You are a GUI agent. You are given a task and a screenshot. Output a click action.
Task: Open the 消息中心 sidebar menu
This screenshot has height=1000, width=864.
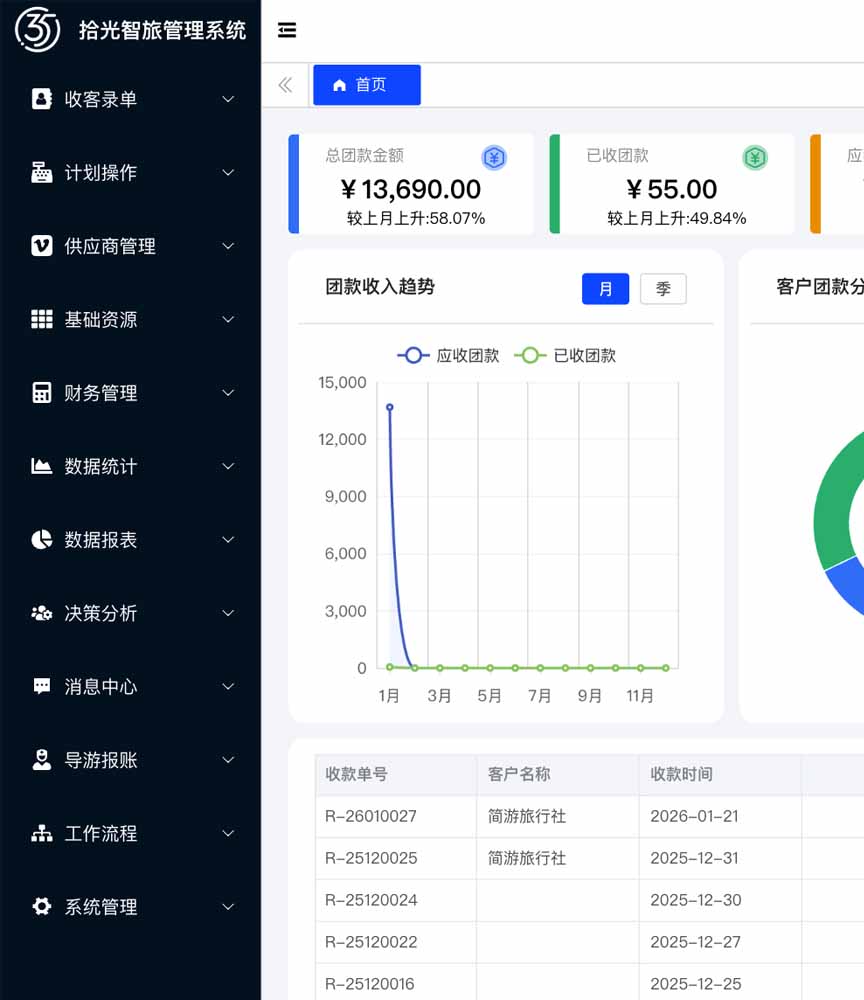tap(130, 686)
